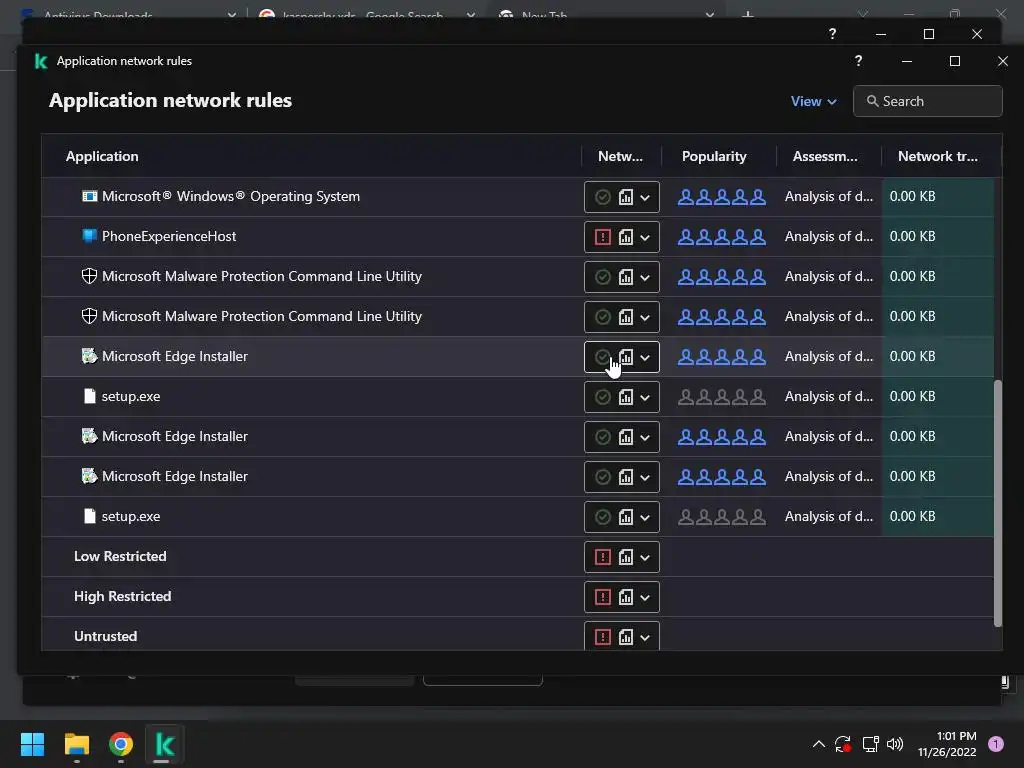Screen dimensions: 1024x768
Task: Toggle the red block status for PhoneExperienceHost
Action: pyautogui.click(x=603, y=237)
